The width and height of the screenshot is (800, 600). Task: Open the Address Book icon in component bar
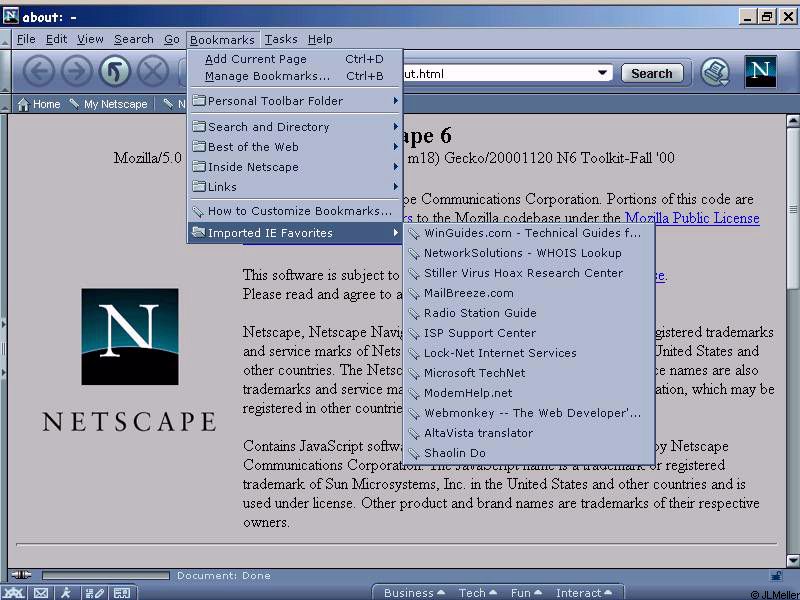click(121, 593)
